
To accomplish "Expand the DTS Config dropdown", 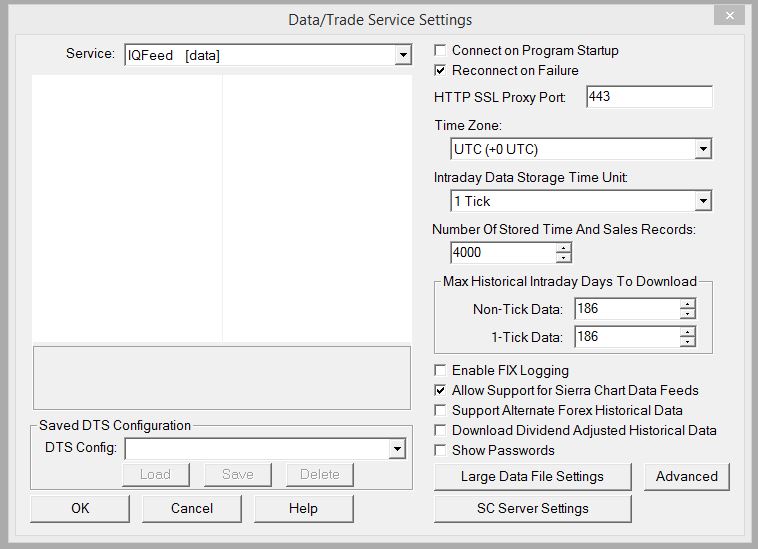I will click(397, 450).
